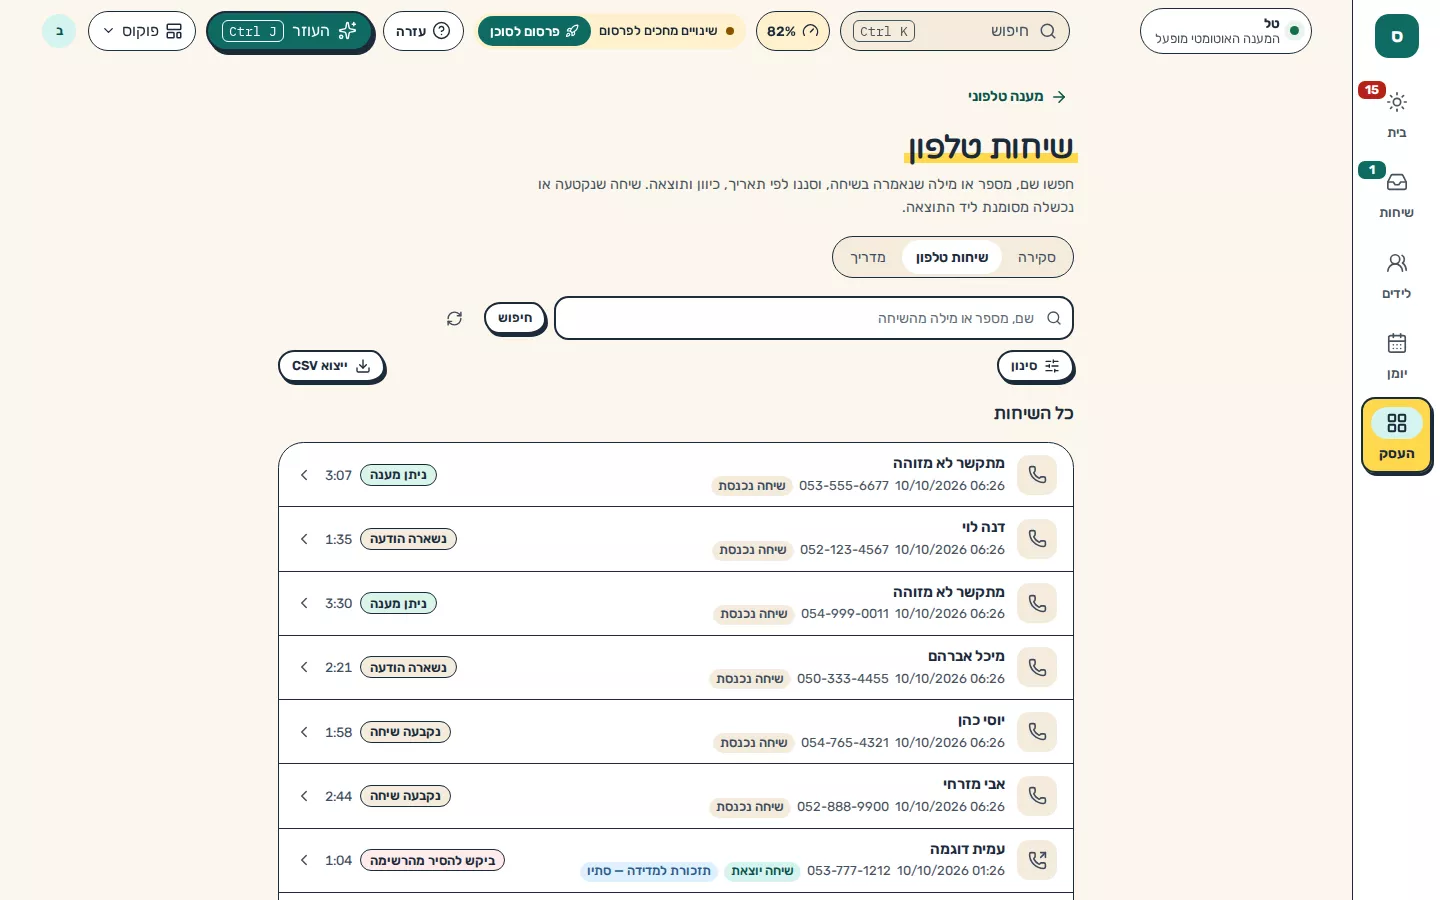The image size is (1440, 900).
Task: Click the app logo in the sidebar
Action: coord(1396,37)
